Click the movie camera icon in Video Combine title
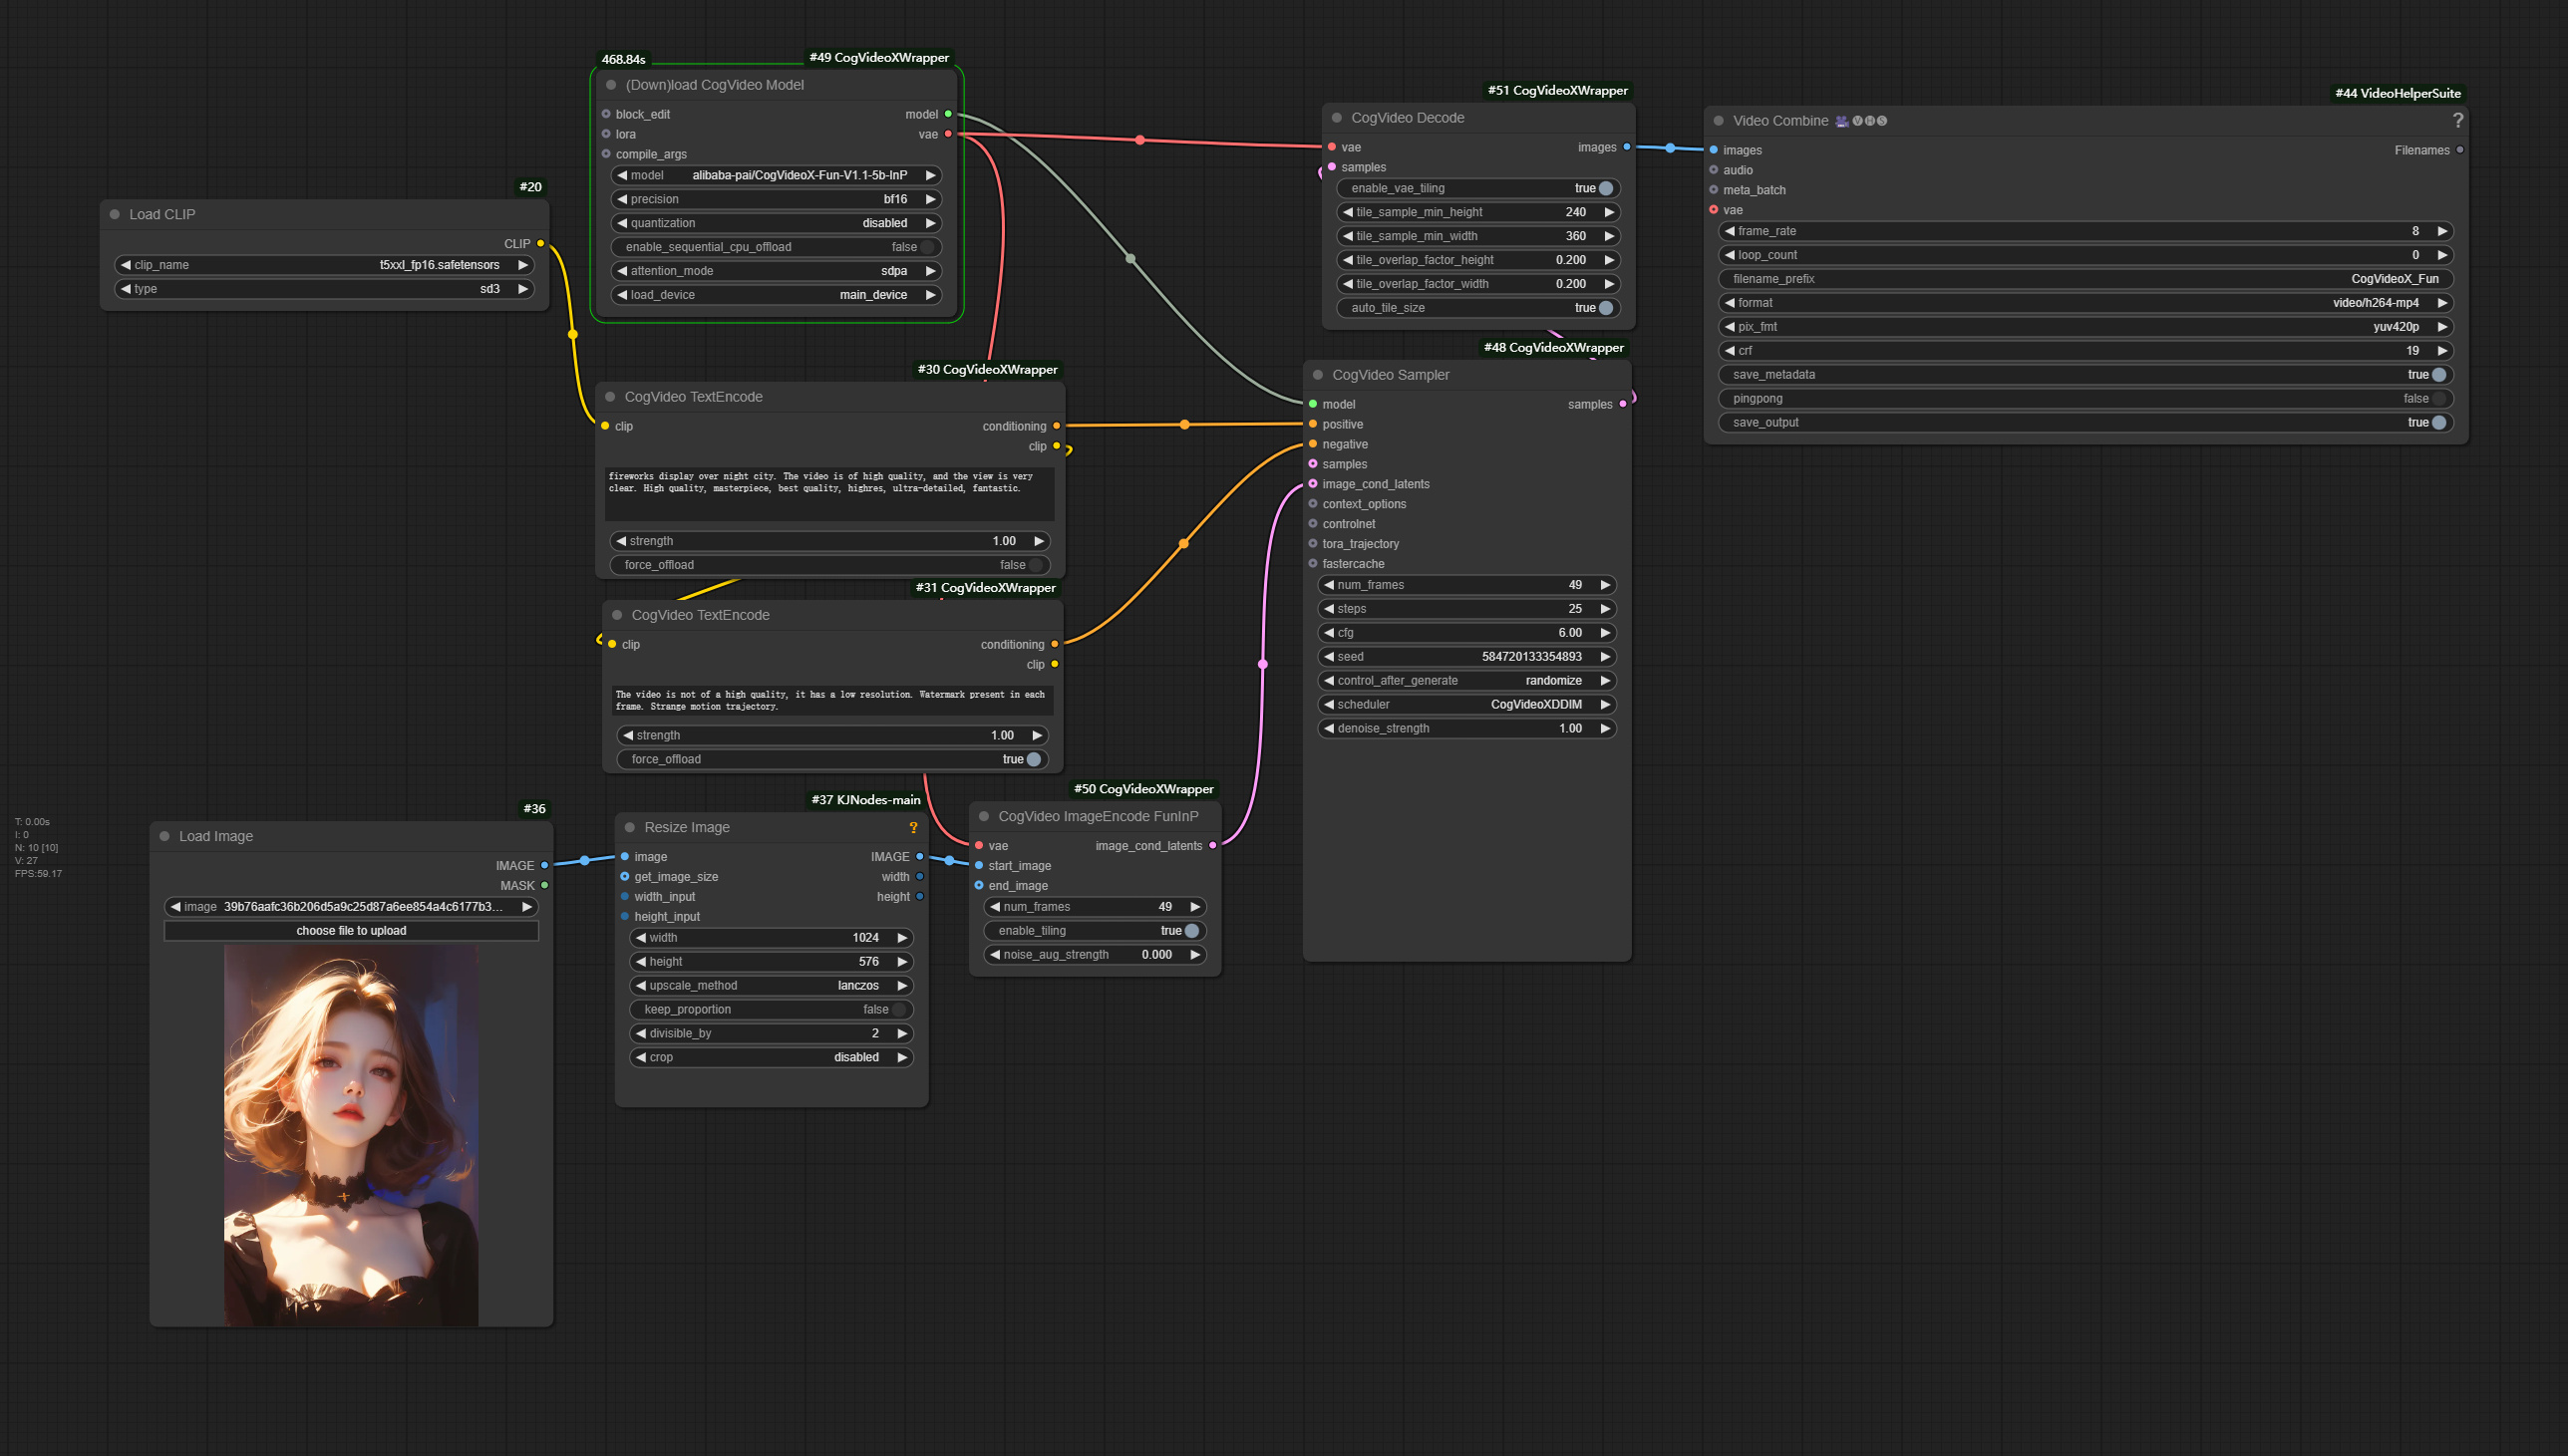Image resolution: width=2568 pixels, height=1456 pixels. [1841, 120]
